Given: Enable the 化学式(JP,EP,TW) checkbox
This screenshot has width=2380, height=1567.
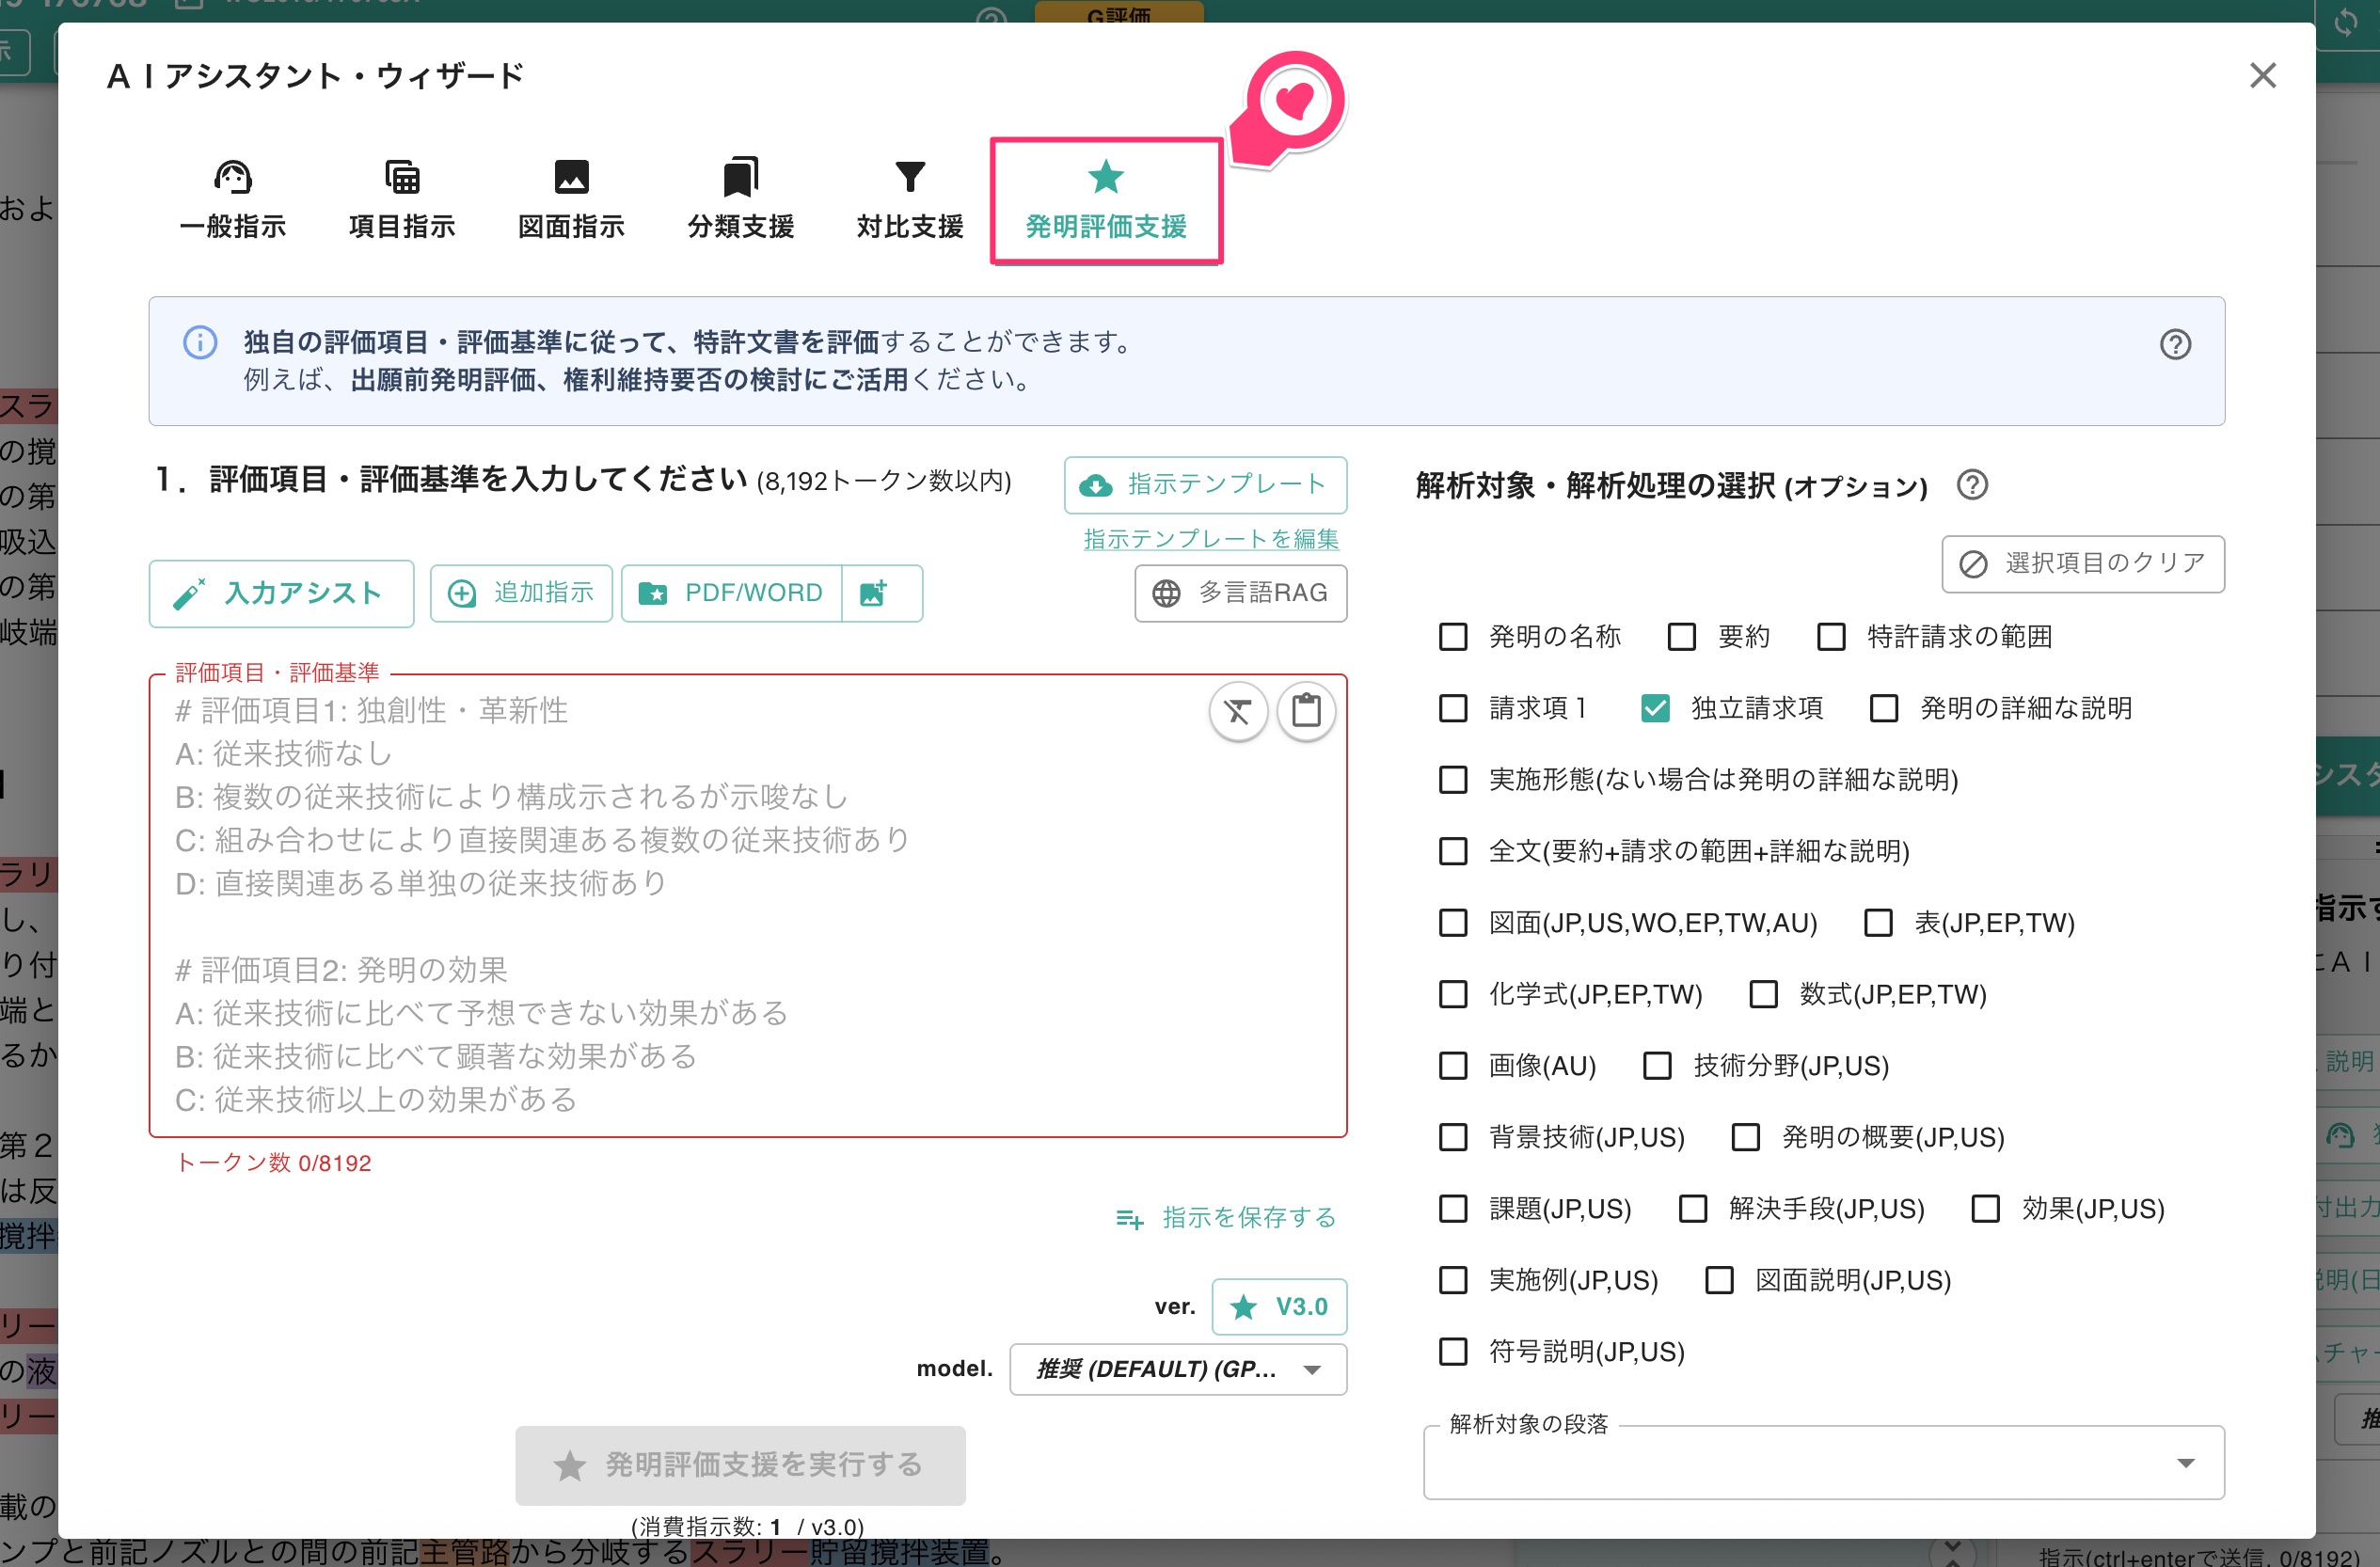Looking at the screenshot, I should (1453, 995).
